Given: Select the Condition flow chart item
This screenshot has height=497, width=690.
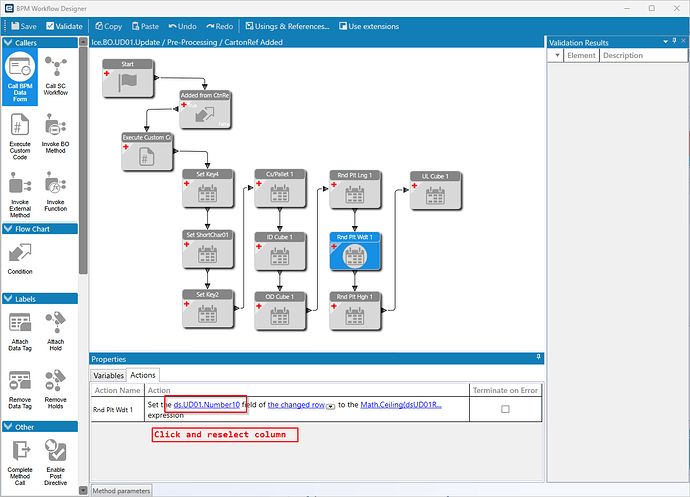Looking at the screenshot, I should pos(20,259).
